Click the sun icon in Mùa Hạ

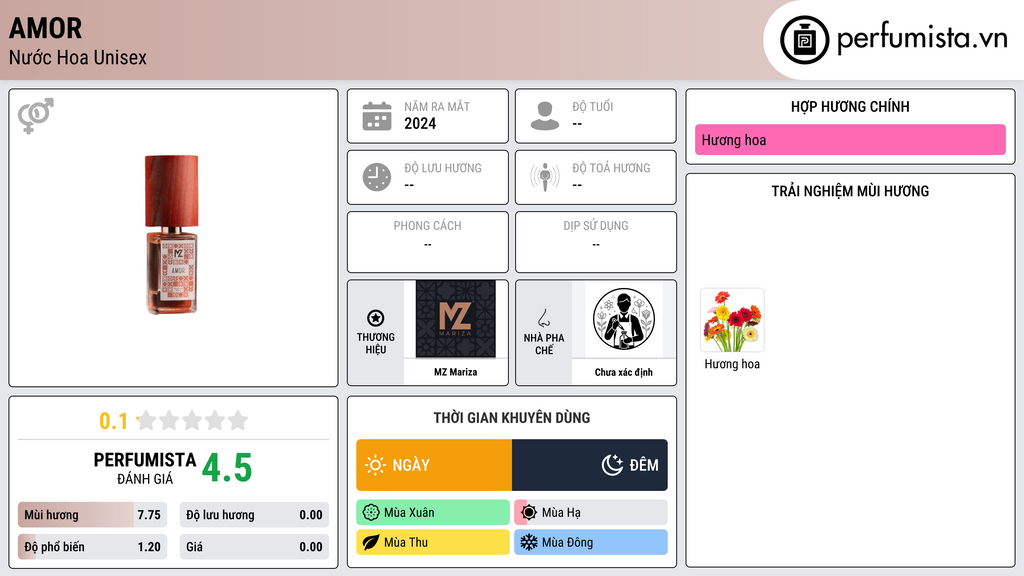[529, 513]
